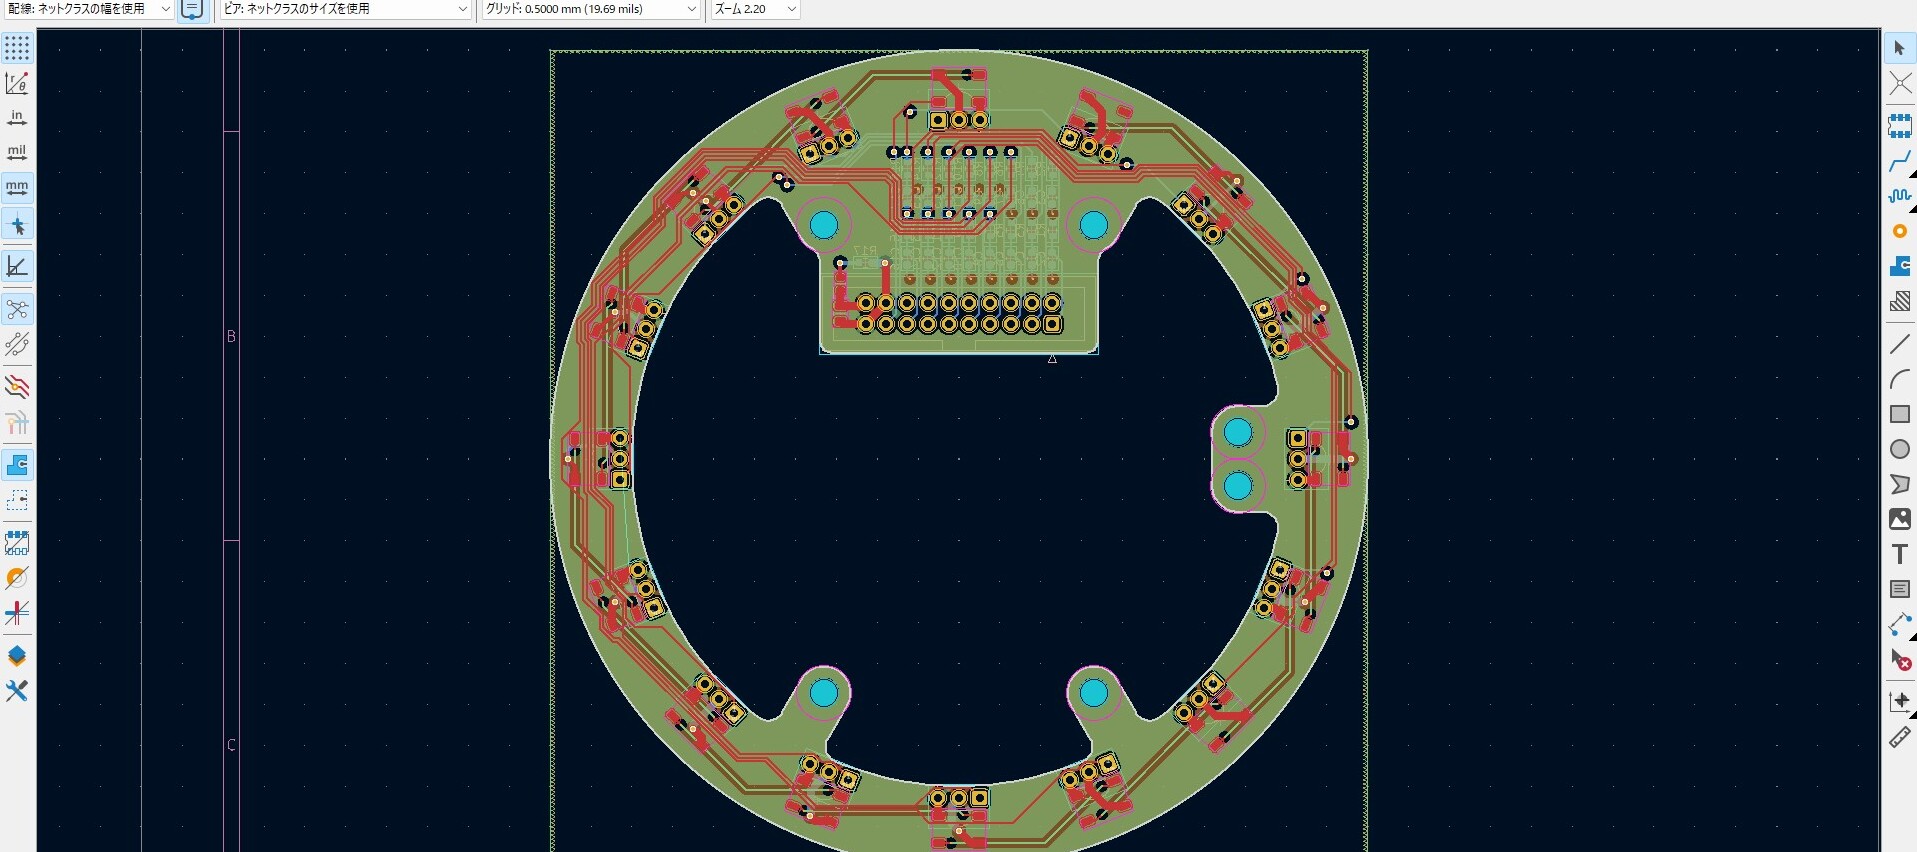Open the layers appearance manager icon

coord(17,656)
